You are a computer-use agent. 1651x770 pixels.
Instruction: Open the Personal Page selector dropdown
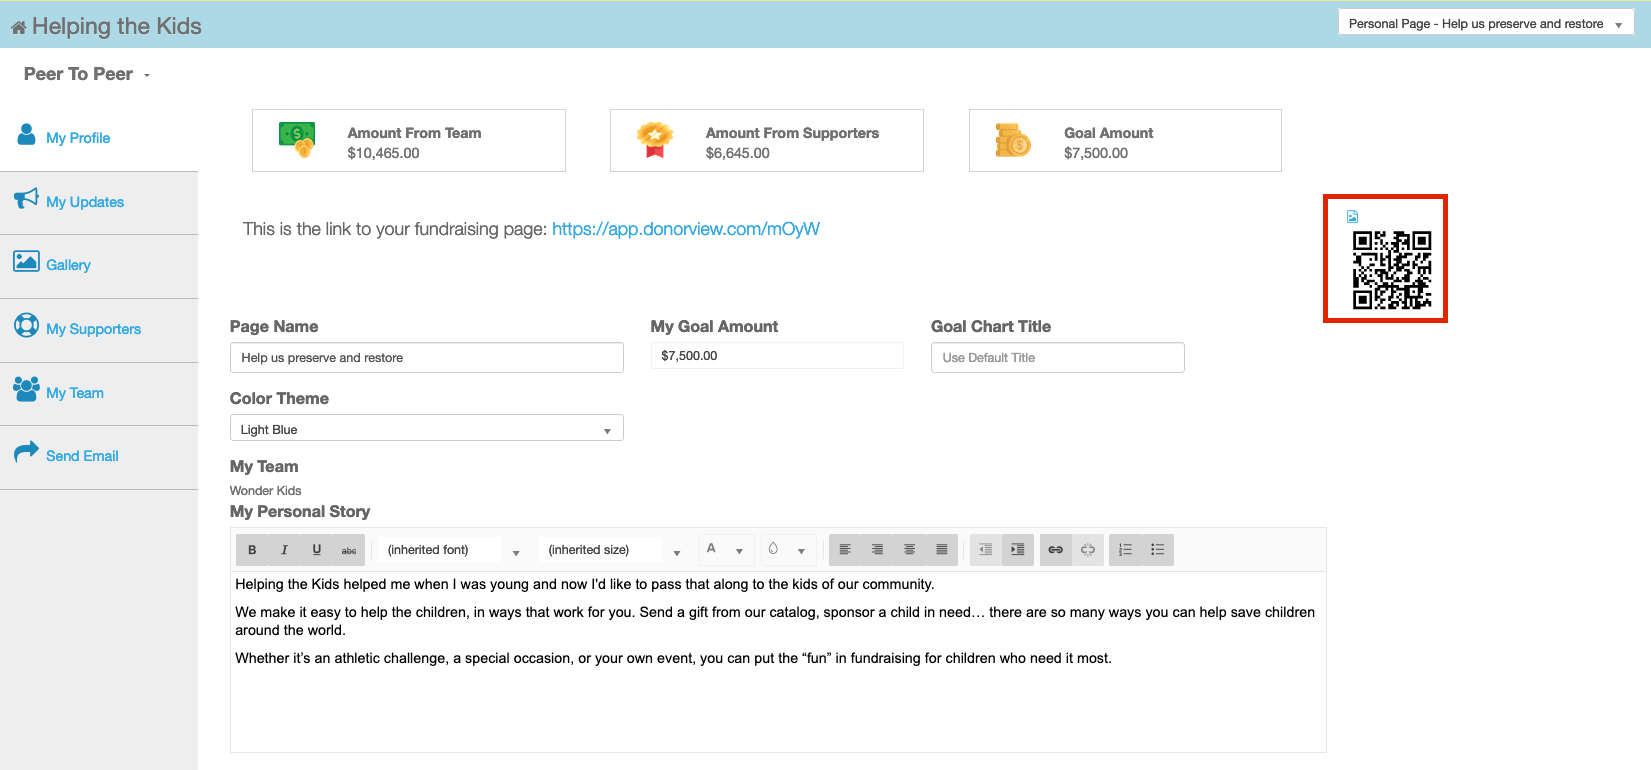[x=1486, y=24]
